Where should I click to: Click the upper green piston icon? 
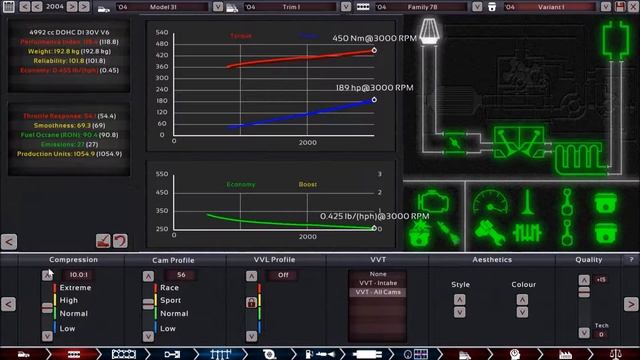point(605,203)
